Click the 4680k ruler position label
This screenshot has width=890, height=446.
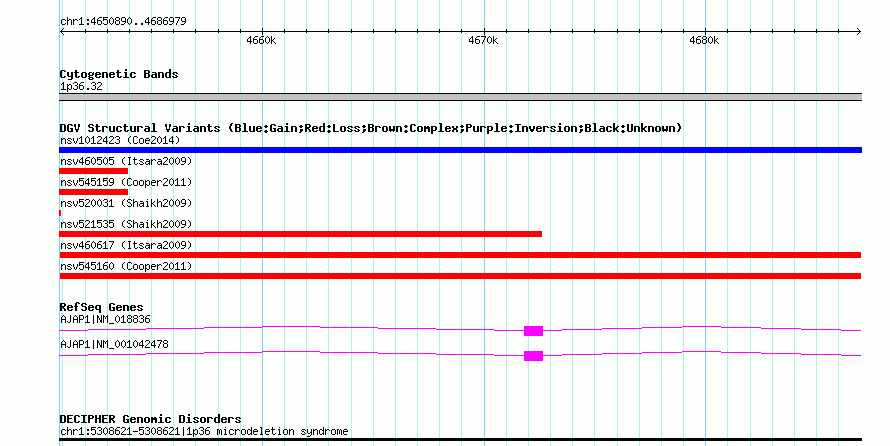pyautogui.click(x=704, y=41)
